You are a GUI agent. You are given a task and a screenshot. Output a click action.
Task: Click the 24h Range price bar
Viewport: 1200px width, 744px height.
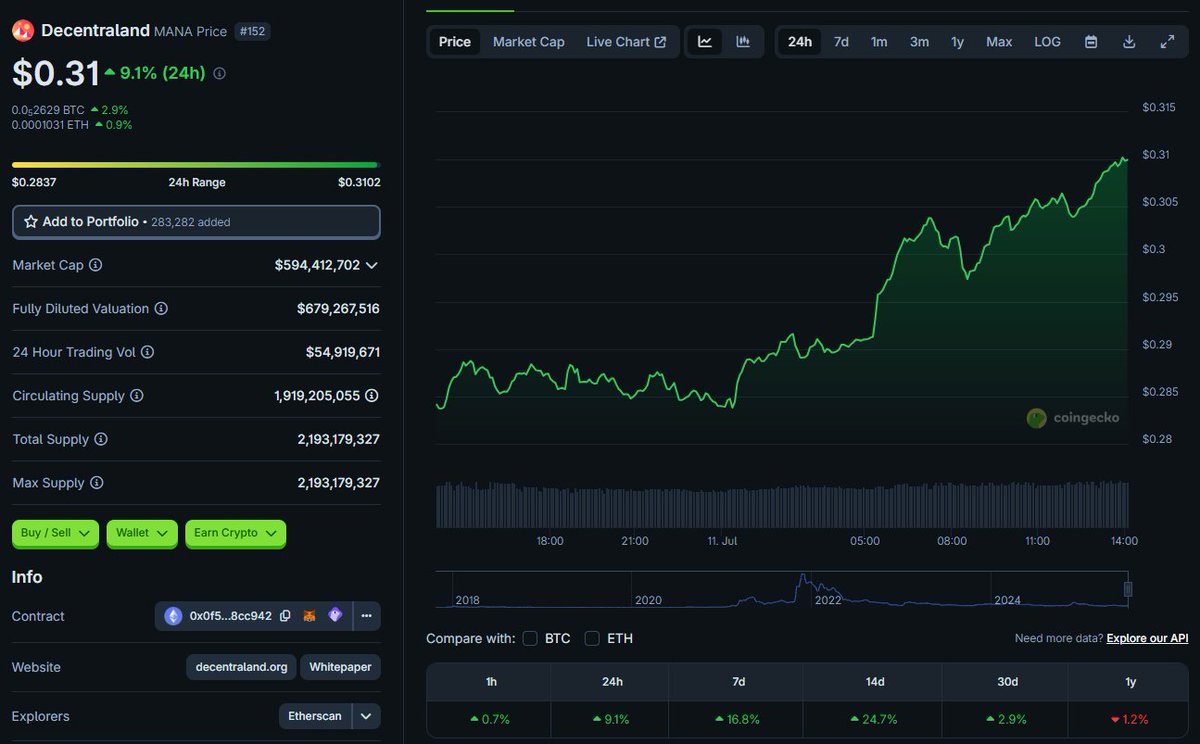[196, 164]
